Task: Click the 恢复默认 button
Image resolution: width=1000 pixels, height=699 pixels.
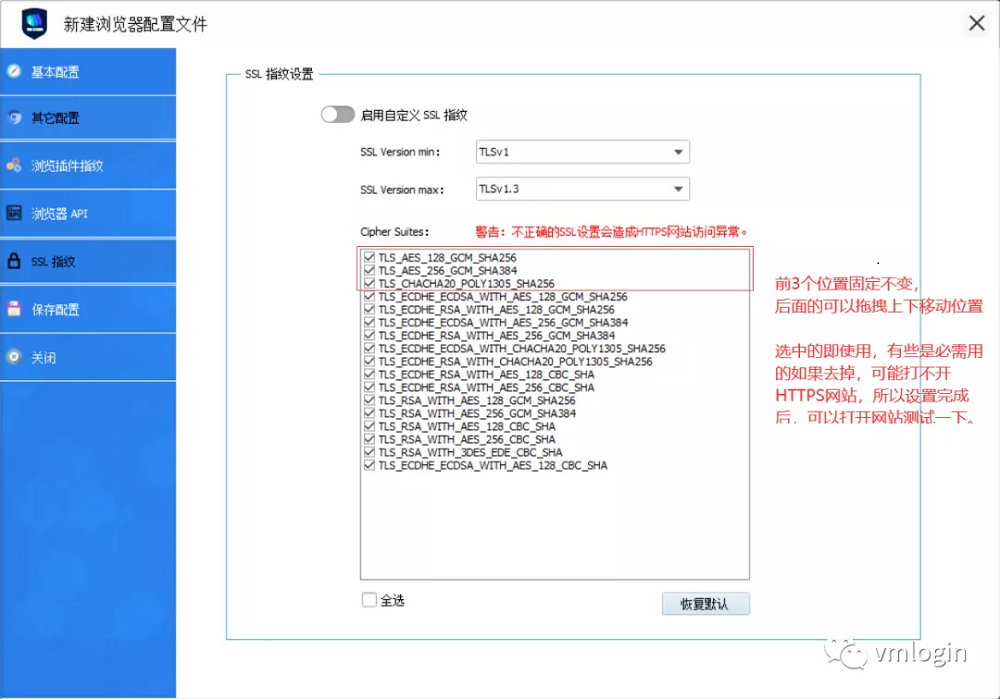Action: pyautogui.click(x=705, y=603)
